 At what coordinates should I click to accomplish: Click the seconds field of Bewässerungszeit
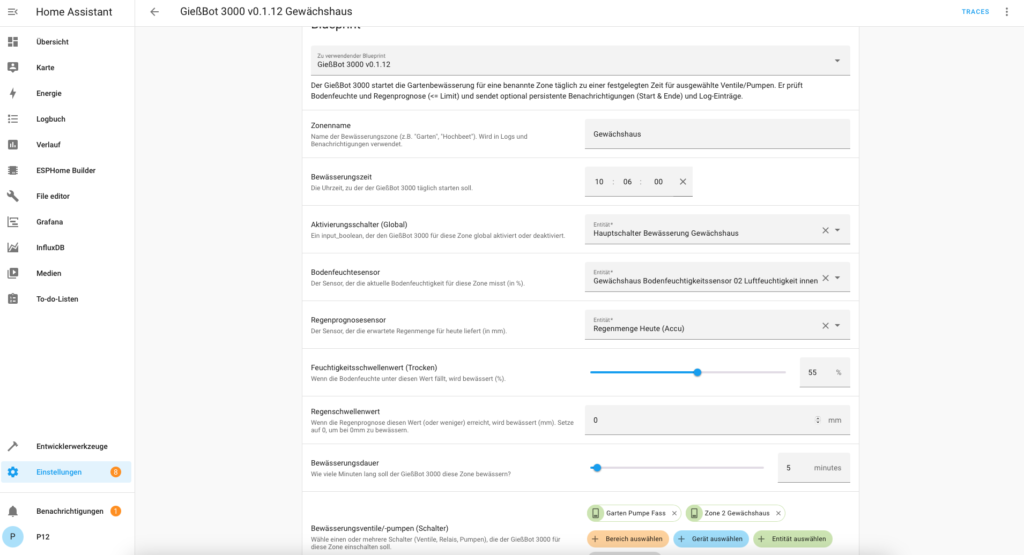pyautogui.click(x=658, y=182)
